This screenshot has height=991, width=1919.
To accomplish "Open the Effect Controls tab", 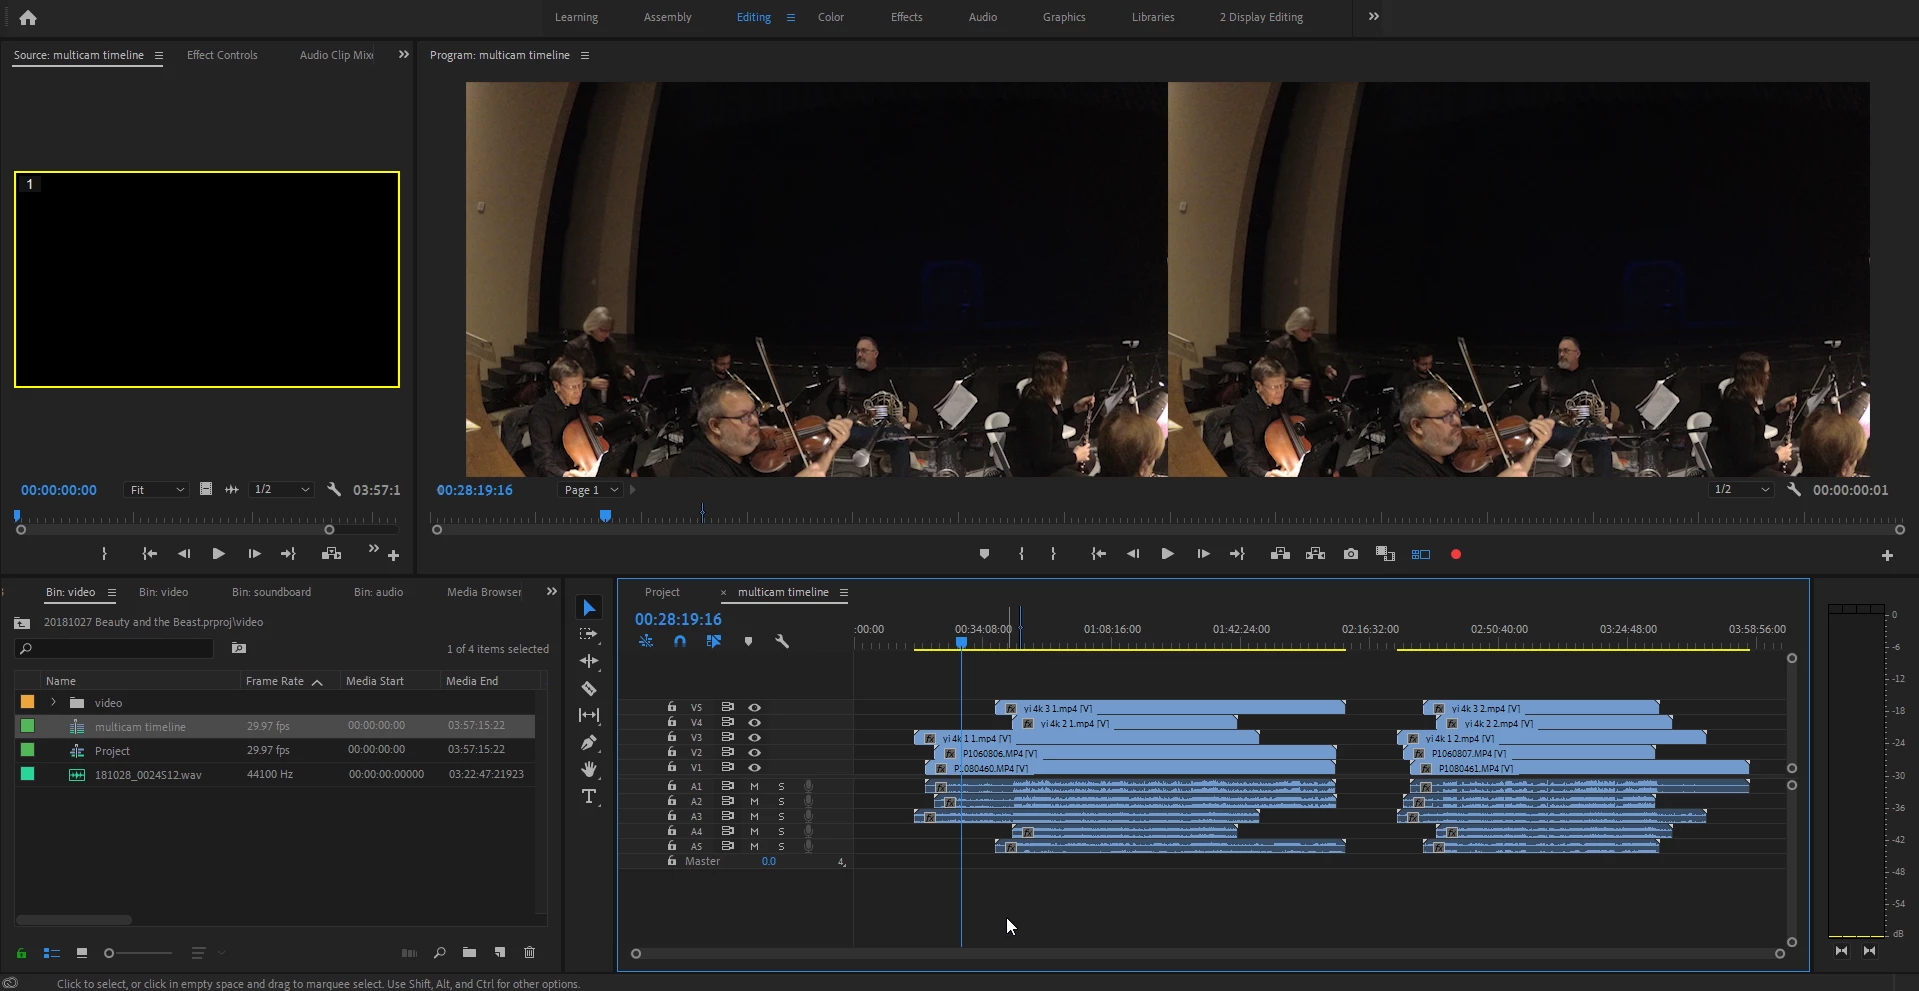I will click(222, 55).
